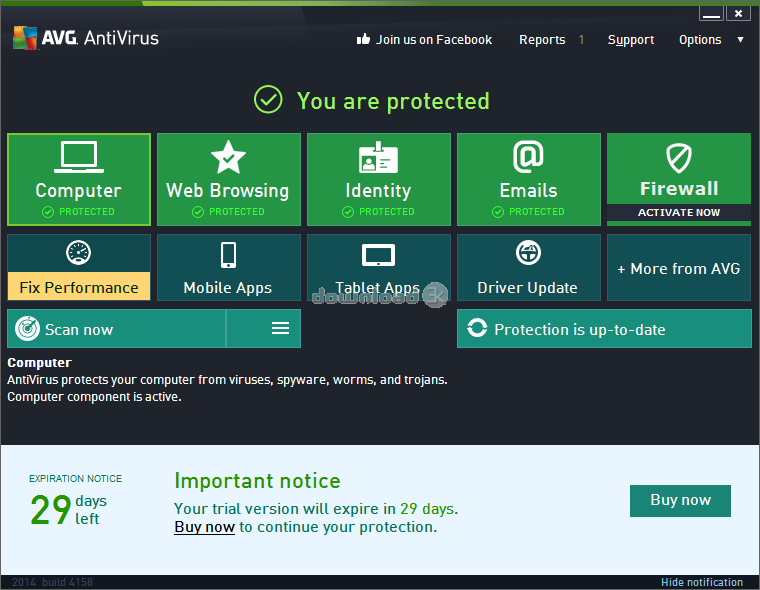This screenshot has height=590, width=760.
Task: Click Protection is up-to-date update button
Action: pyautogui.click(x=604, y=329)
